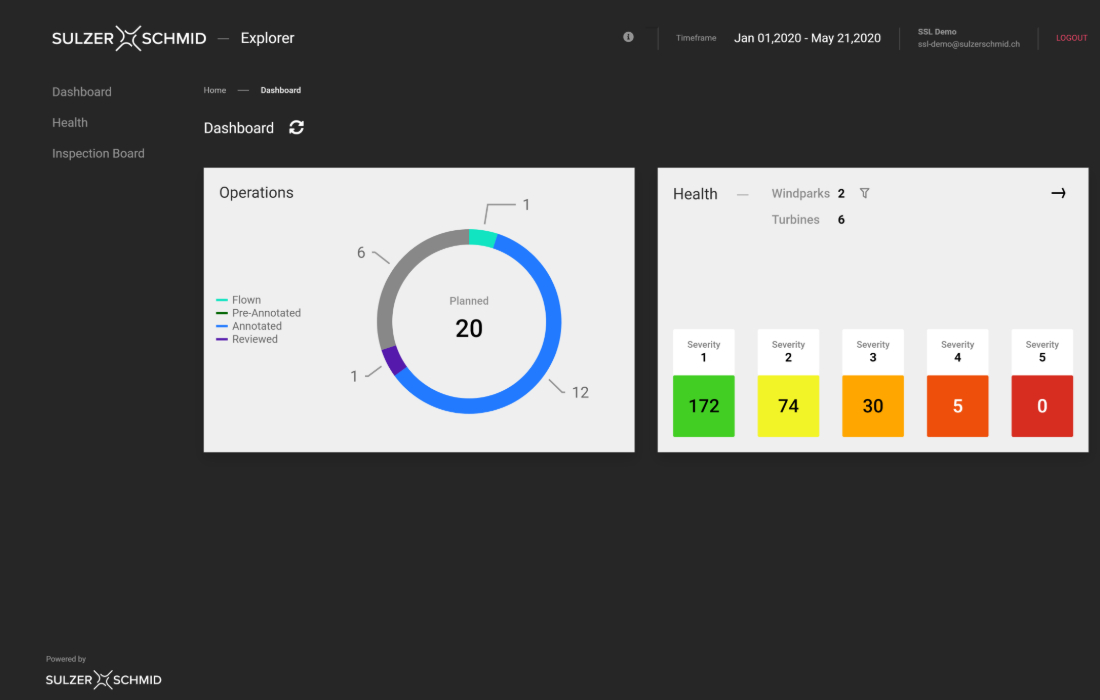Image resolution: width=1100 pixels, height=700 pixels.
Task: Click the Turbines label
Action: click(x=796, y=220)
